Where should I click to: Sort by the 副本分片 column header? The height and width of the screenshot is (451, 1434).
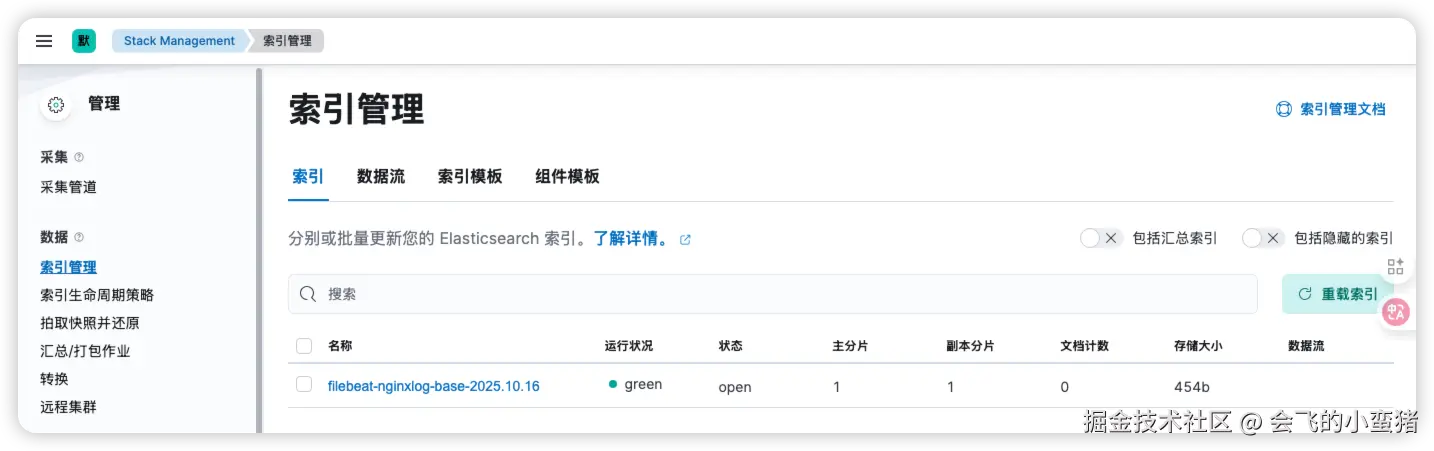(971, 346)
